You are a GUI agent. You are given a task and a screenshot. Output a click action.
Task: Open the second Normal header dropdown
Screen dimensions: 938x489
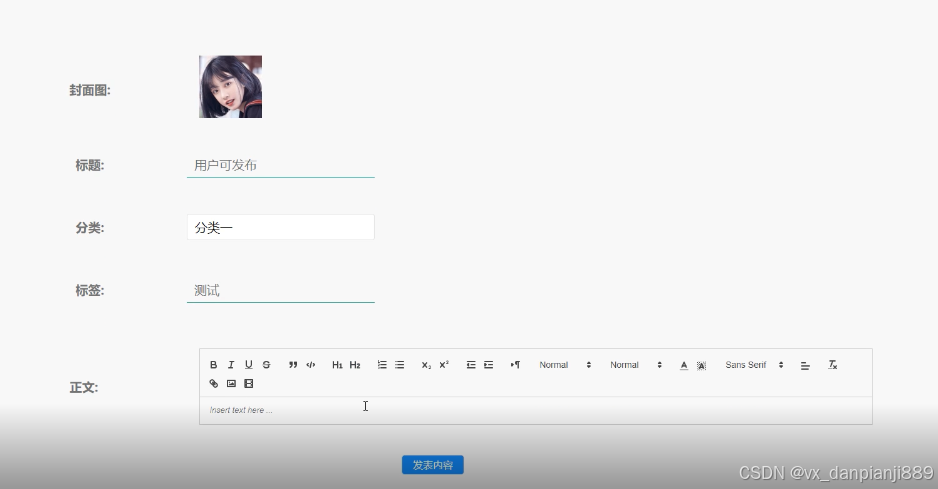point(636,365)
